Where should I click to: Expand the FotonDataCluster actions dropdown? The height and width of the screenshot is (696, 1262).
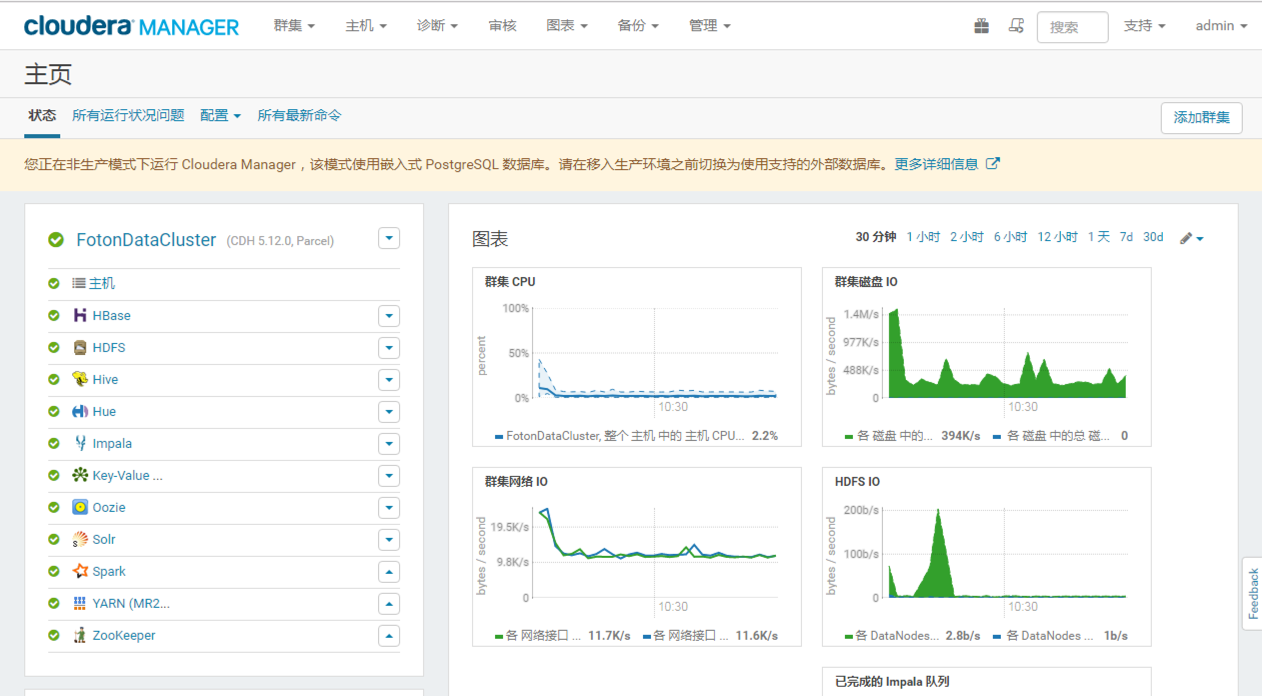389,238
